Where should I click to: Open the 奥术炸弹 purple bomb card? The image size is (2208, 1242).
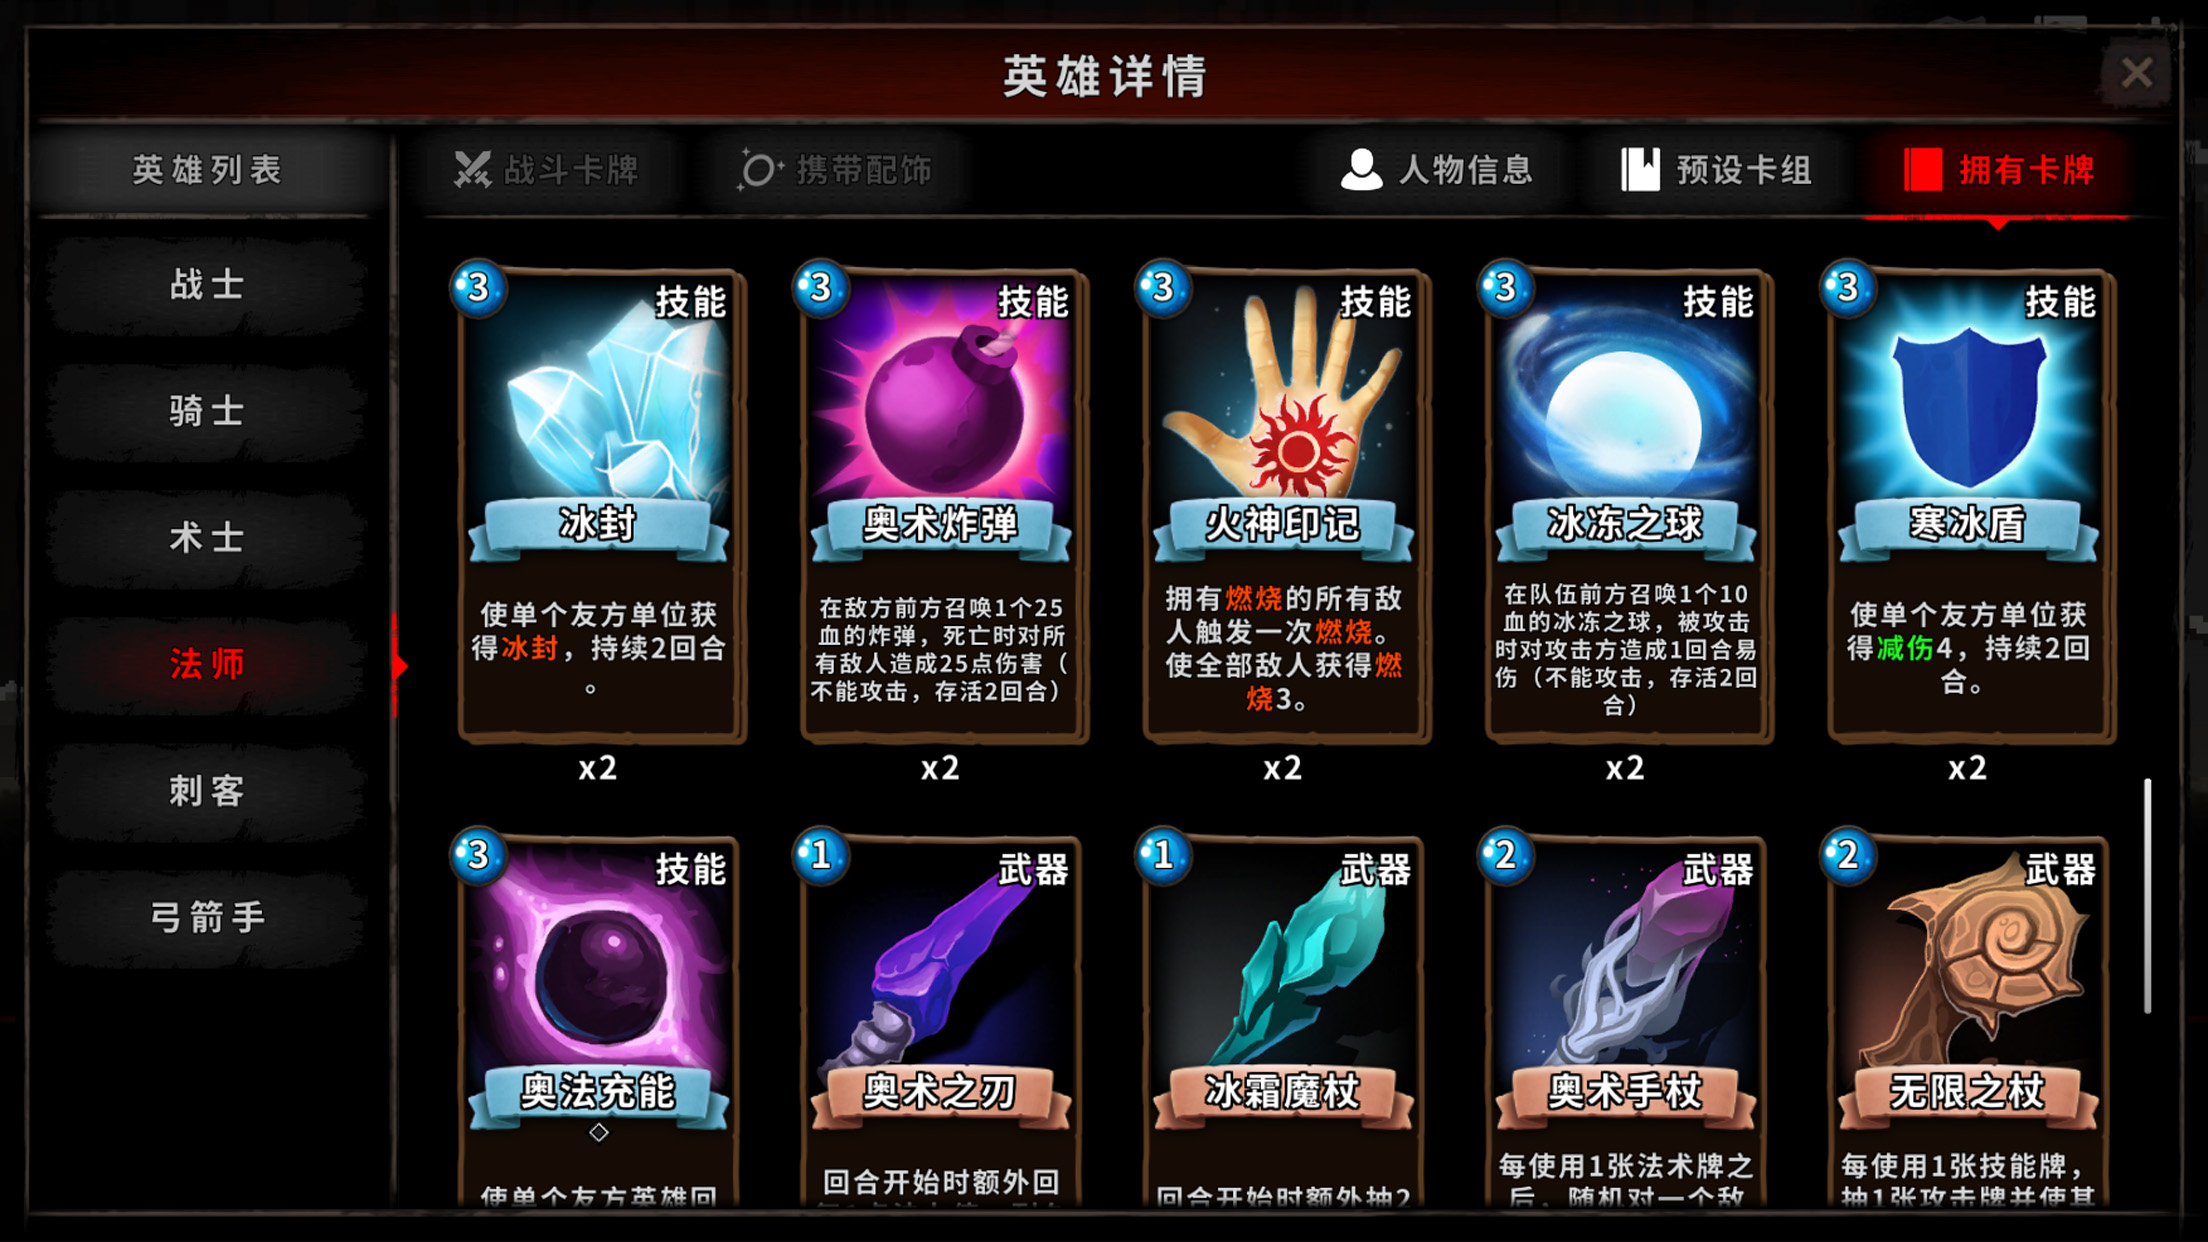click(x=941, y=505)
